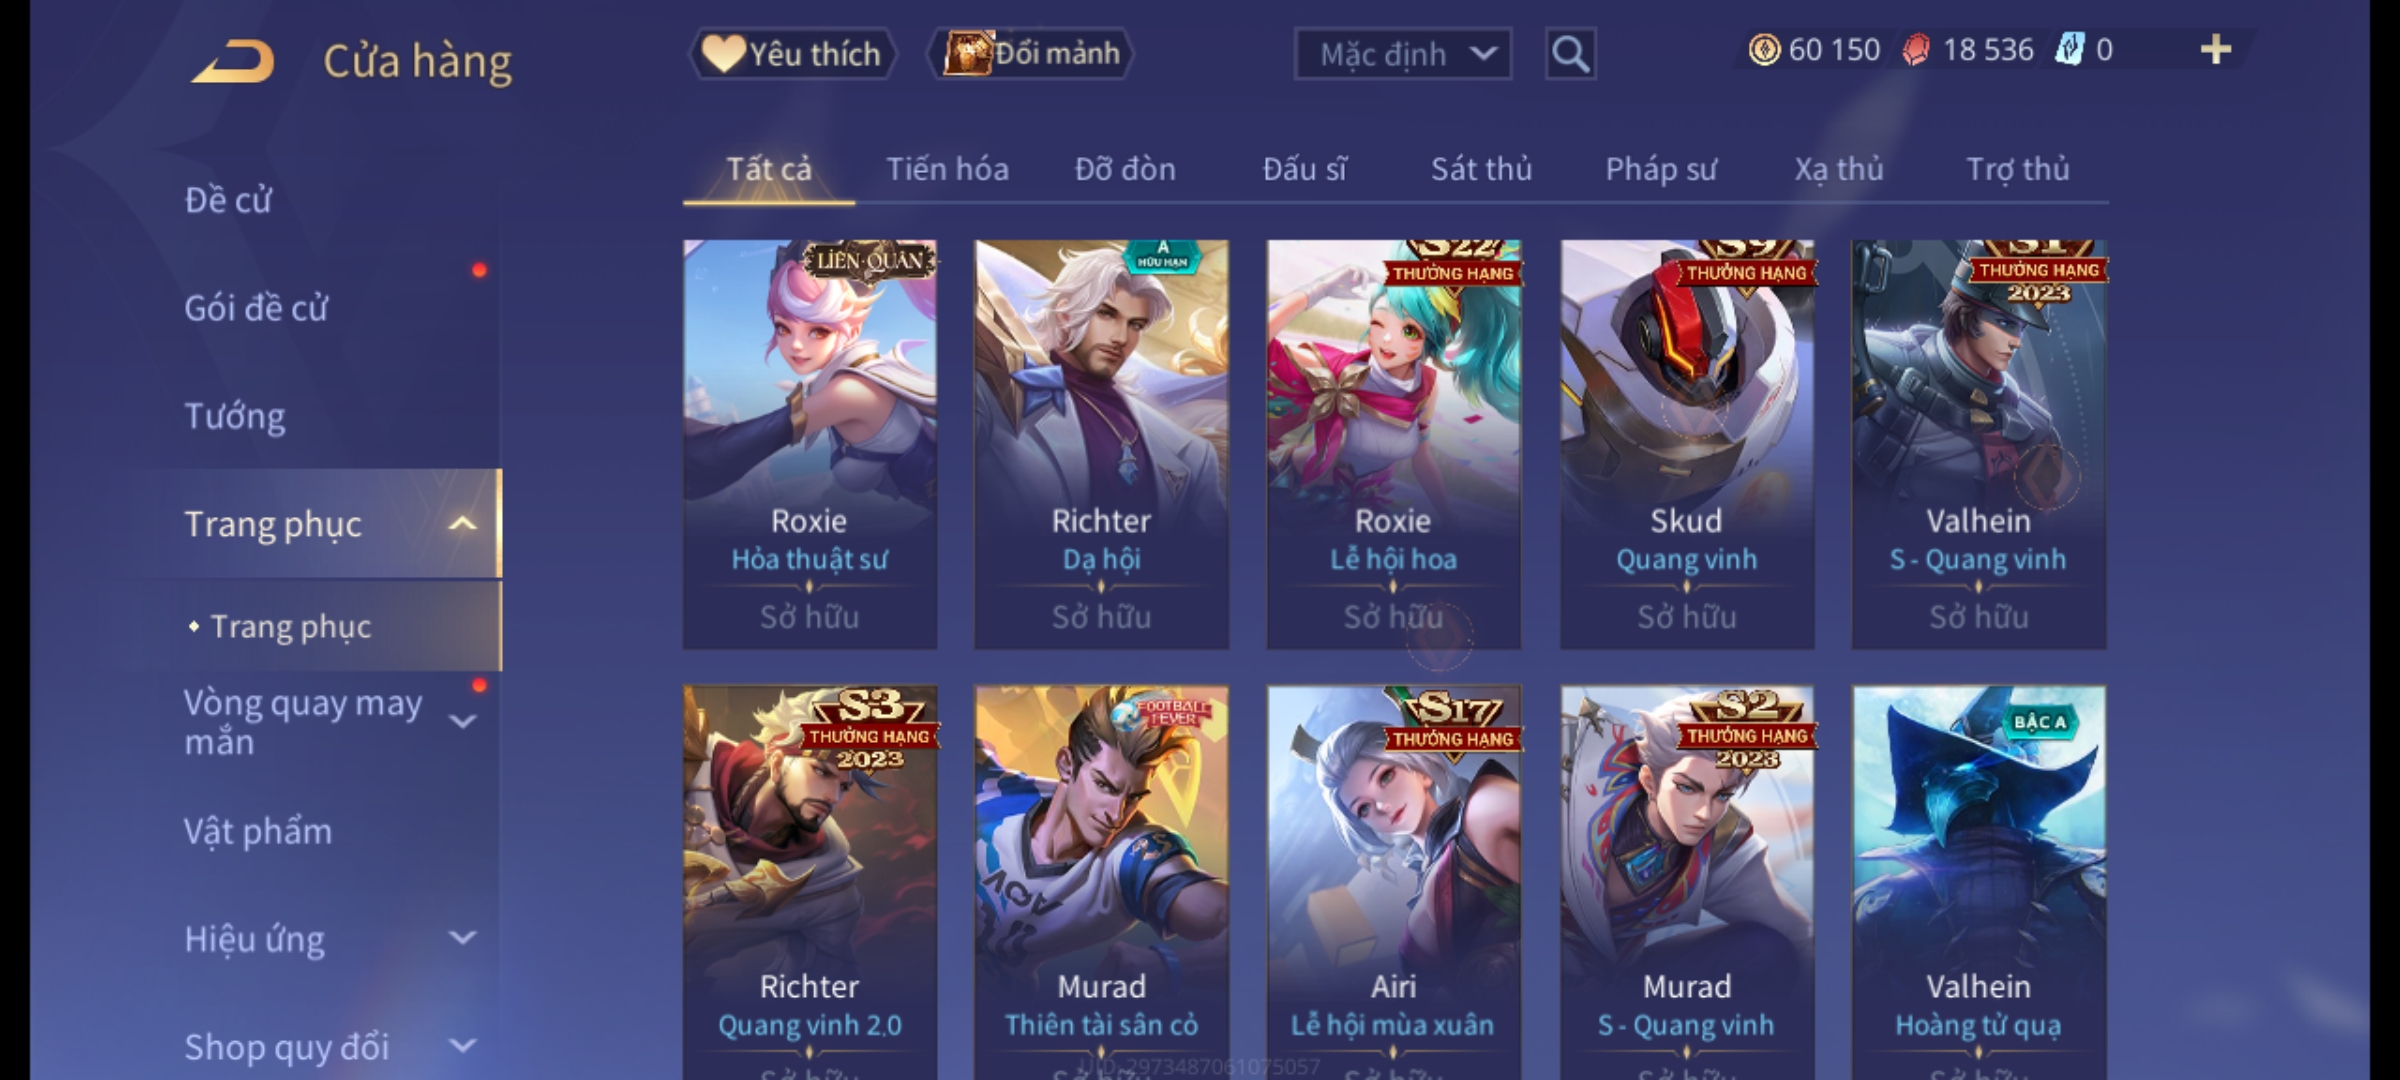This screenshot has width=2400, height=1080.
Task: Click the gold coin currency icon
Action: 1764,50
